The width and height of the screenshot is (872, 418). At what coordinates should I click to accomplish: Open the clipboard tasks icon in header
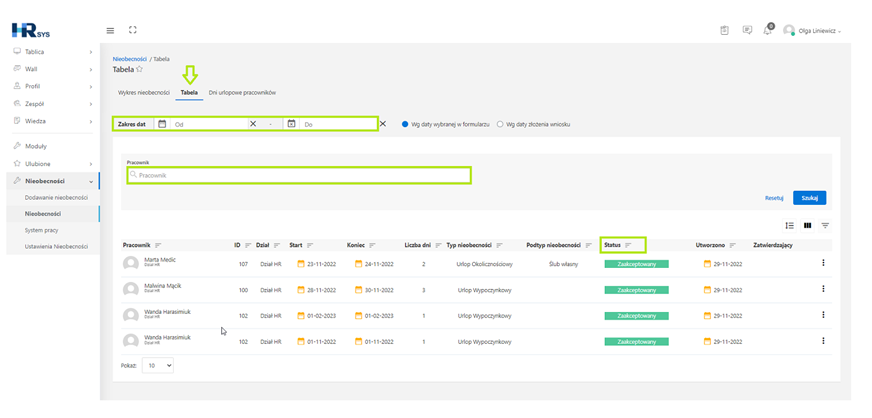pos(724,31)
